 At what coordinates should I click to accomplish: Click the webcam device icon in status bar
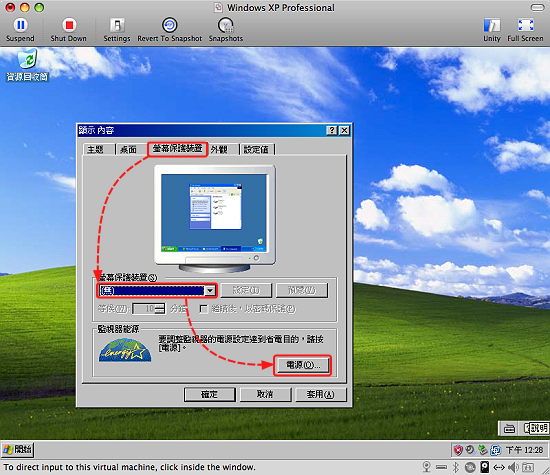(427, 467)
